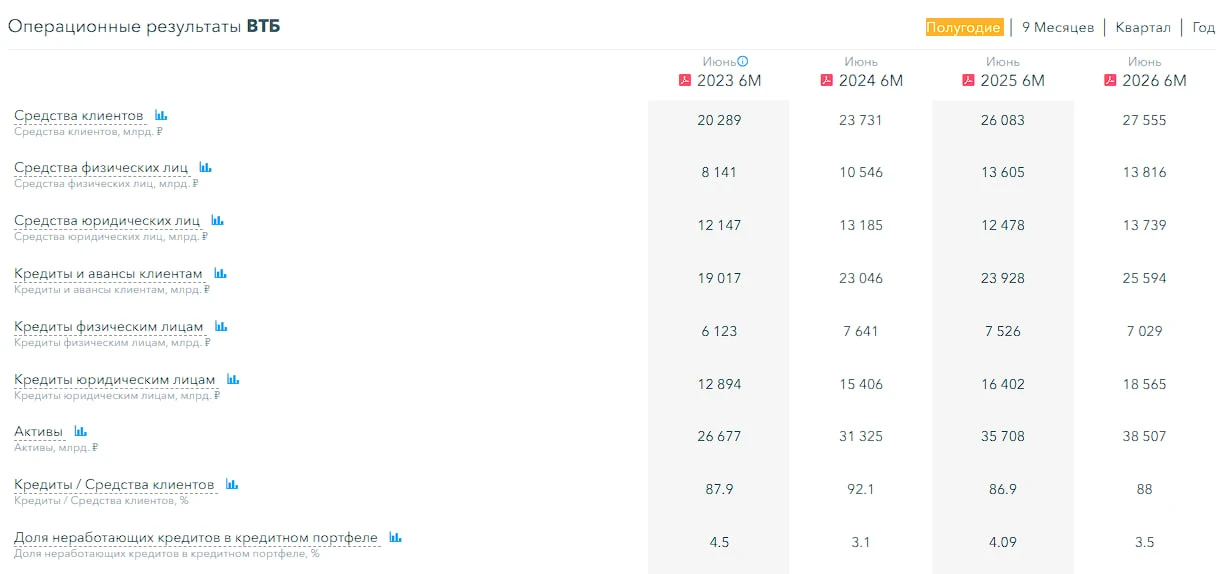Click info icon next to Июнь 2023
The image size is (1223, 574).
(x=743, y=61)
